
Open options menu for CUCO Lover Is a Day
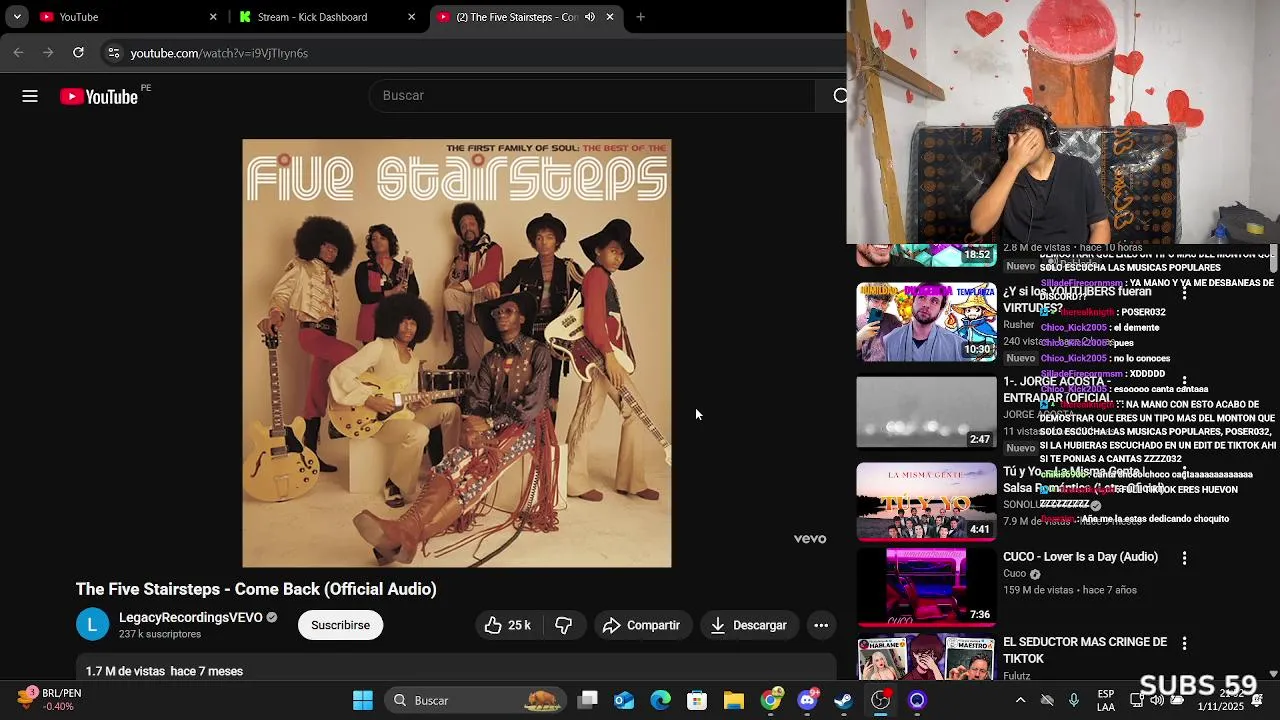pyautogui.click(x=1184, y=558)
